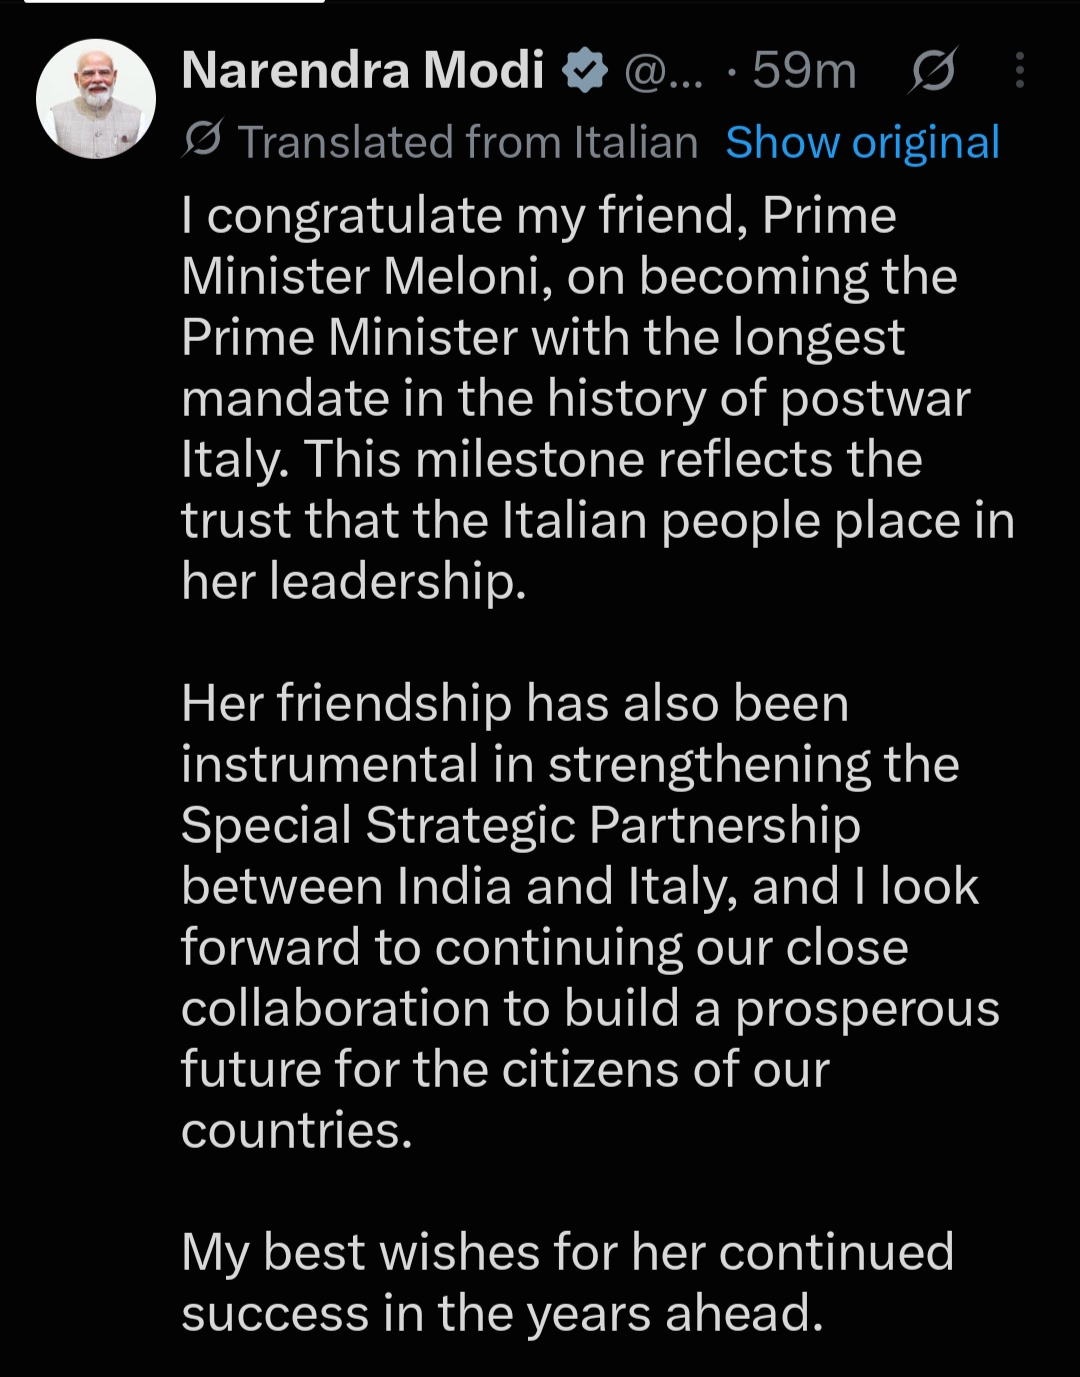The width and height of the screenshot is (1080, 1377).
Task: Tap the 'I congratulate my friend' opening line
Action: coord(539,216)
